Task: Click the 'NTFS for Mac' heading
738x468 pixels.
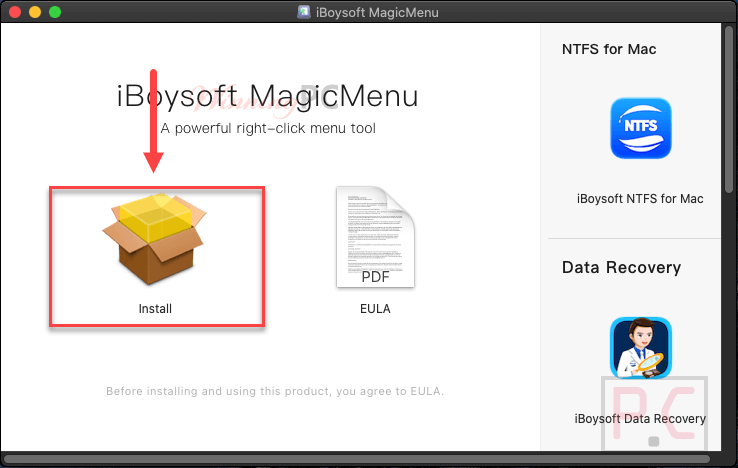Action: [609, 49]
